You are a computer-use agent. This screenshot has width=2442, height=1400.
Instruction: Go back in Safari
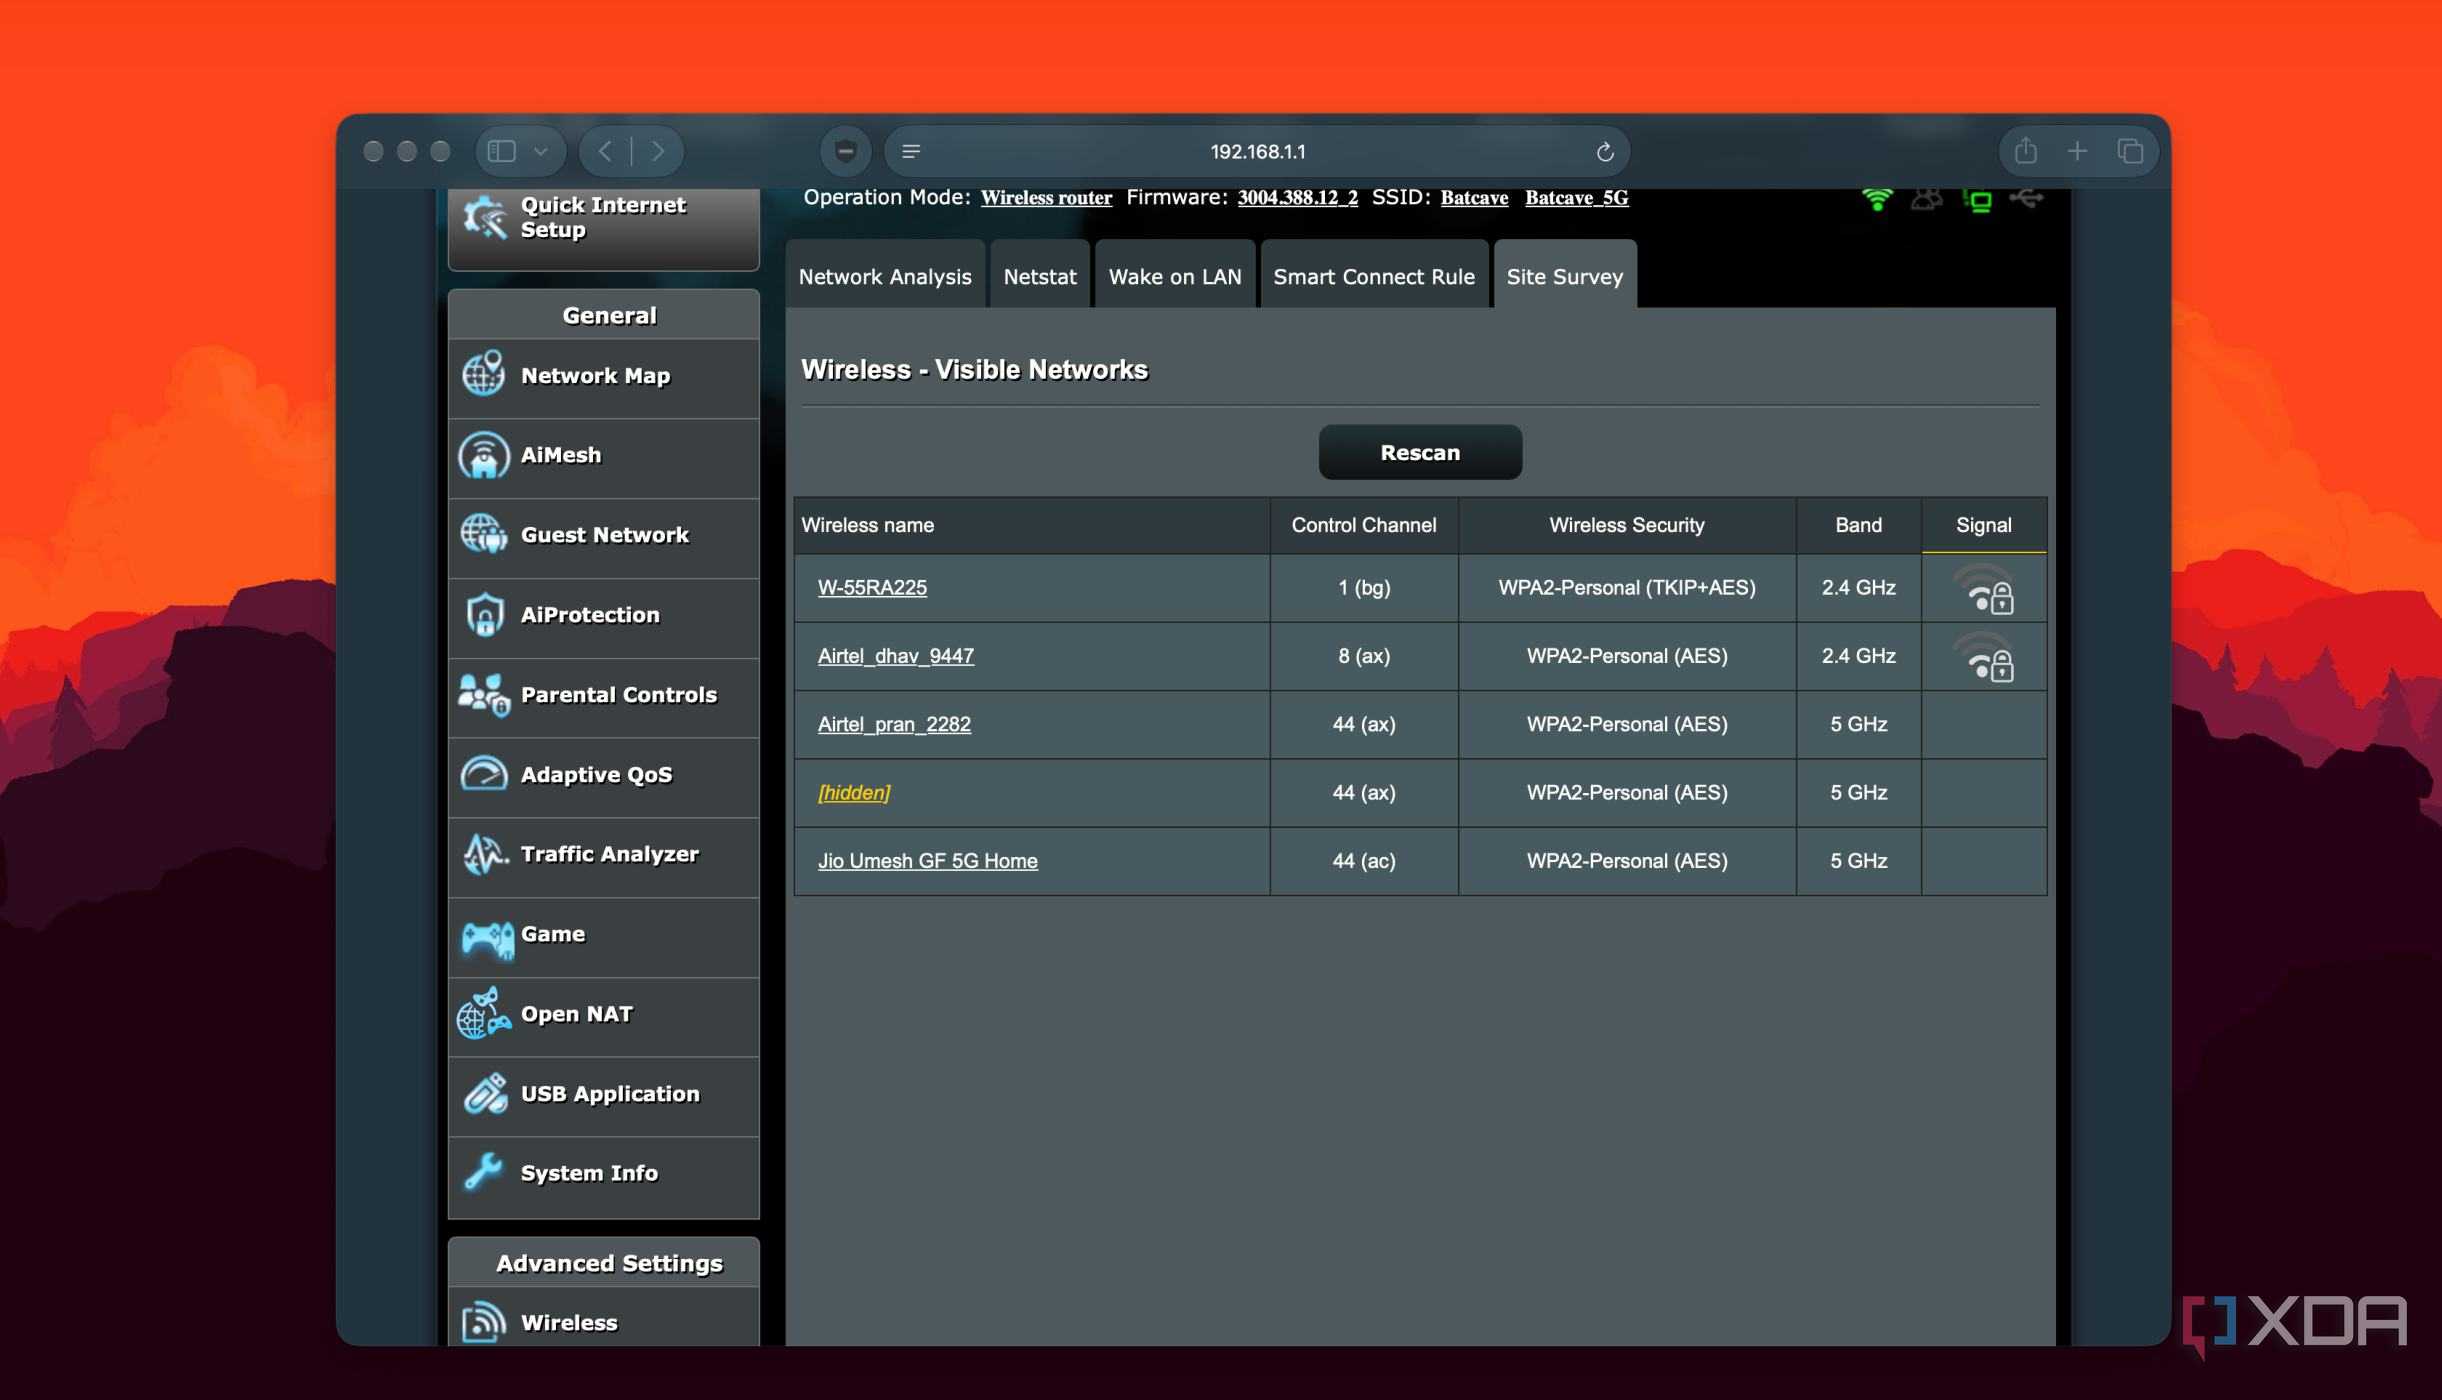coord(605,151)
